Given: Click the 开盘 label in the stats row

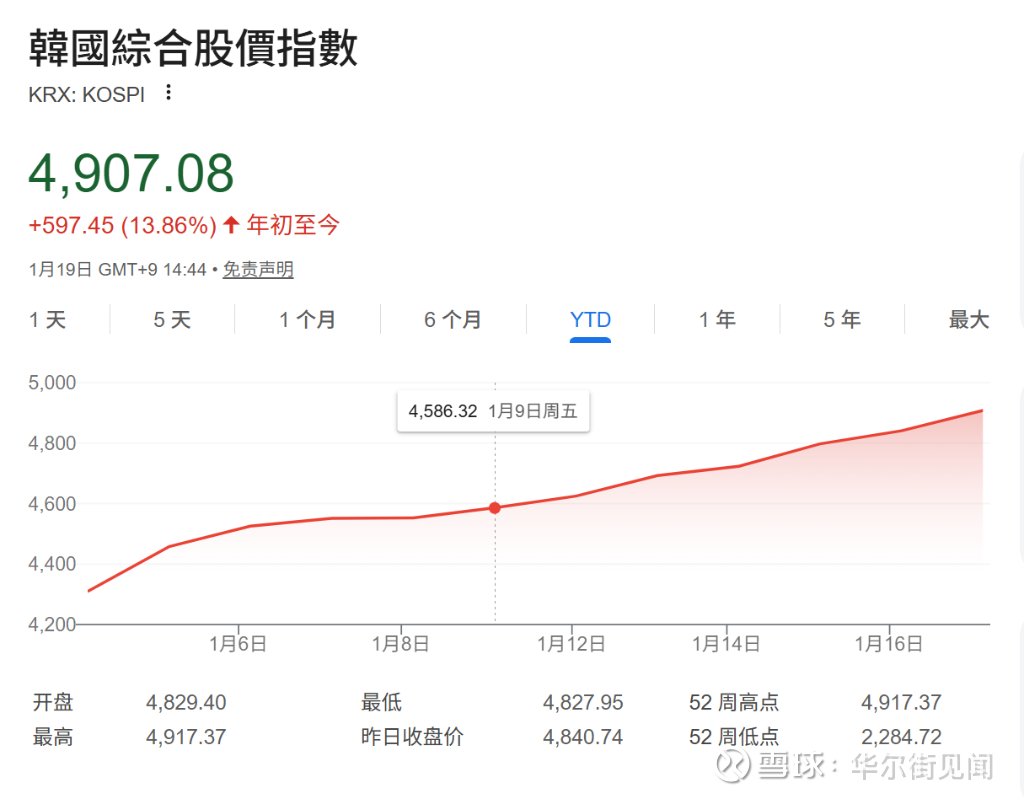Looking at the screenshot, I should tap(53, 702).
